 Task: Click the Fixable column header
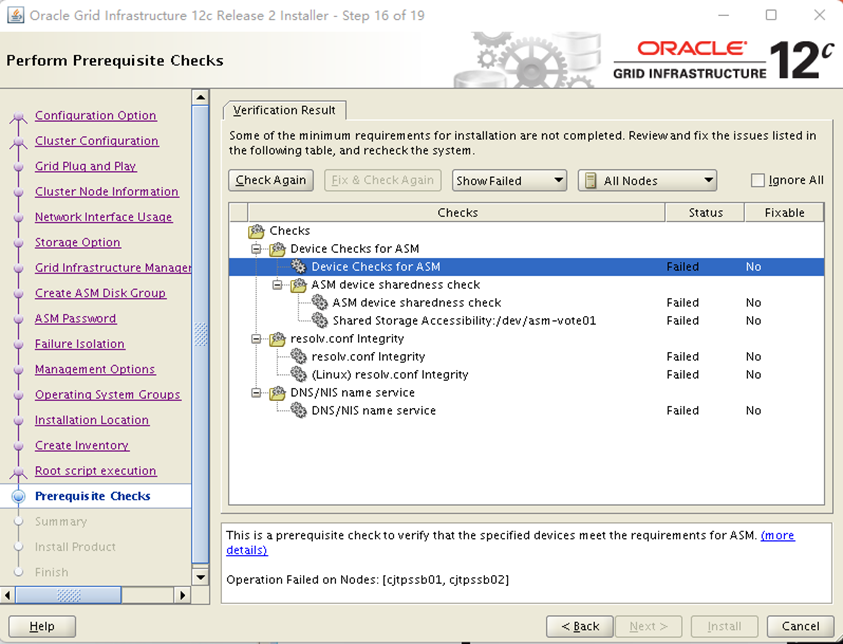(784, 213)
